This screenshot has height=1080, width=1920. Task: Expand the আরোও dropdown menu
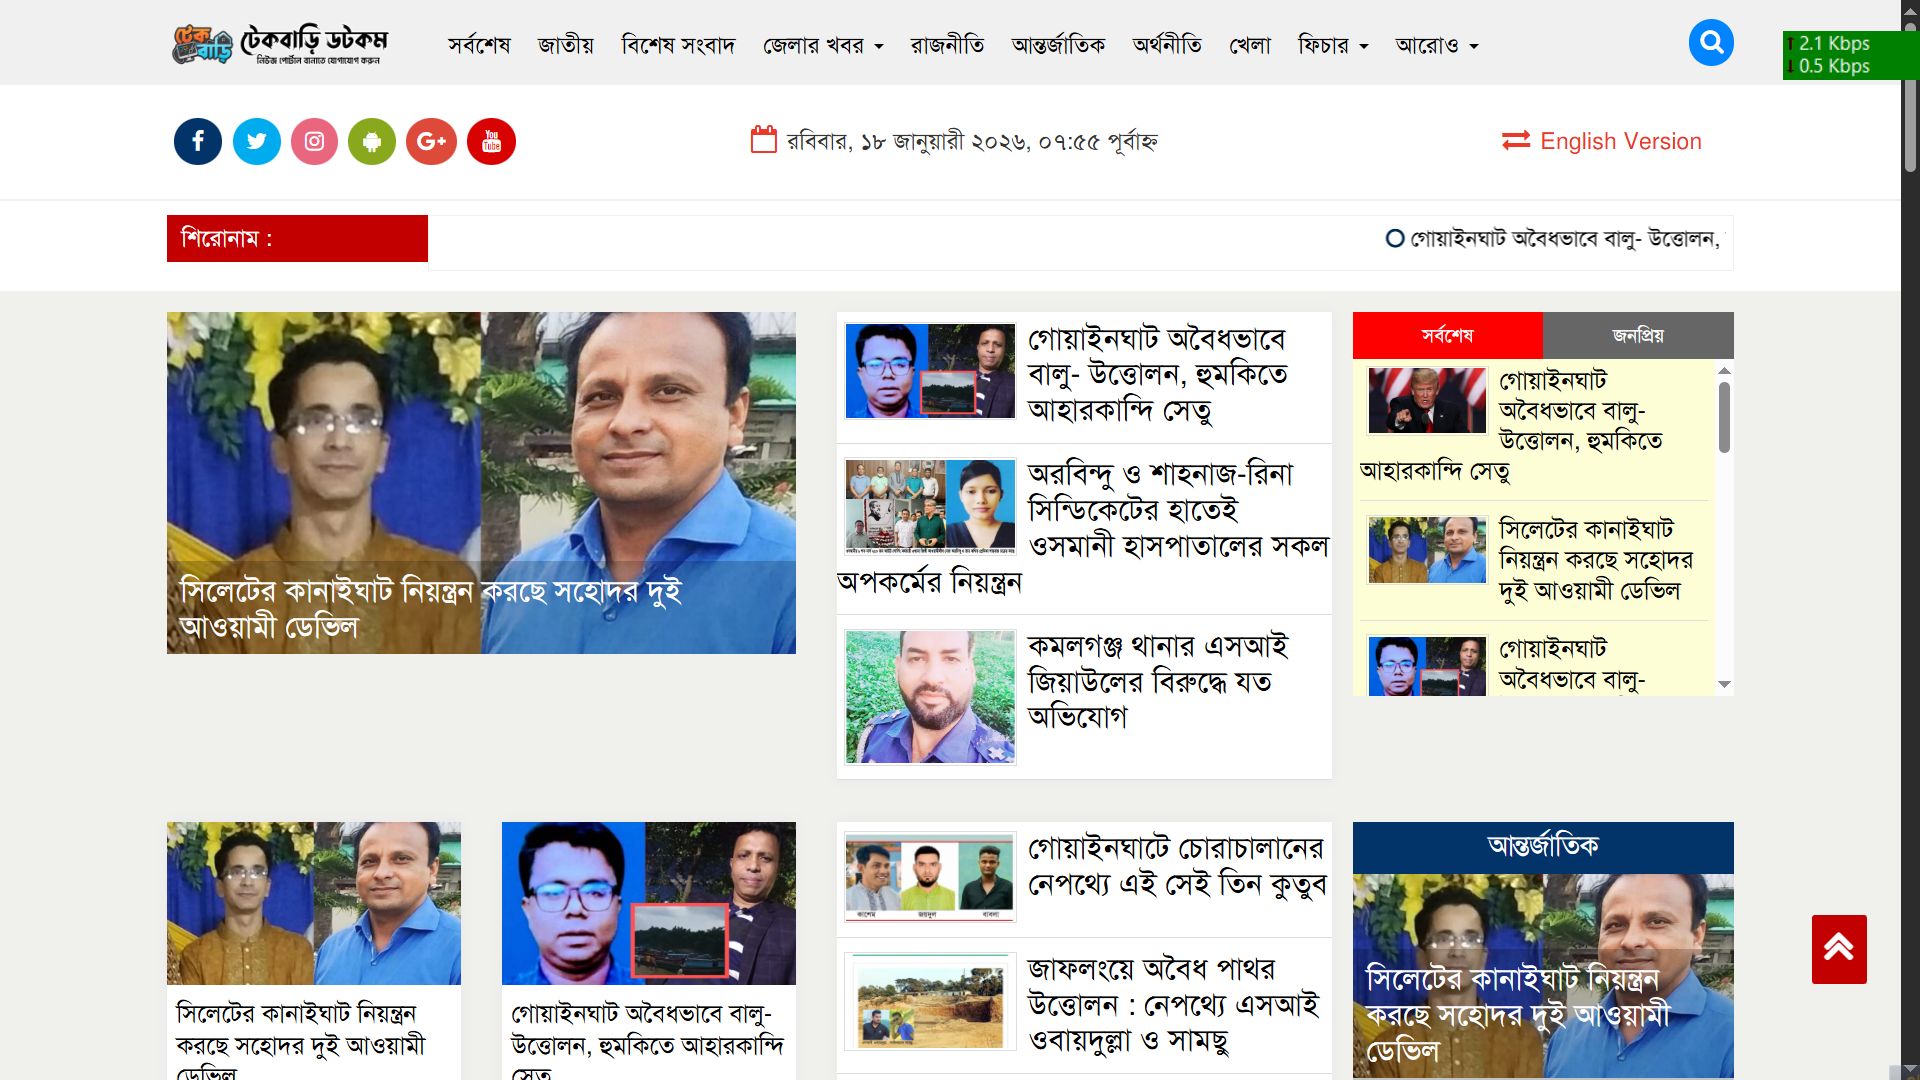(1436, 46)
